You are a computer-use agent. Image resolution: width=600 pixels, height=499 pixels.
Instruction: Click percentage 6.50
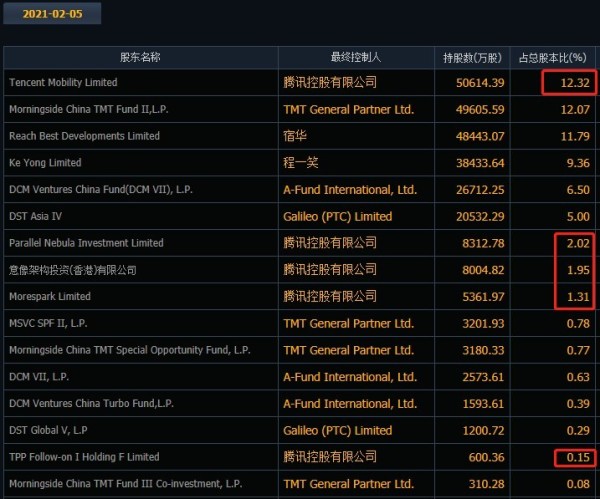tap(578, 190)
